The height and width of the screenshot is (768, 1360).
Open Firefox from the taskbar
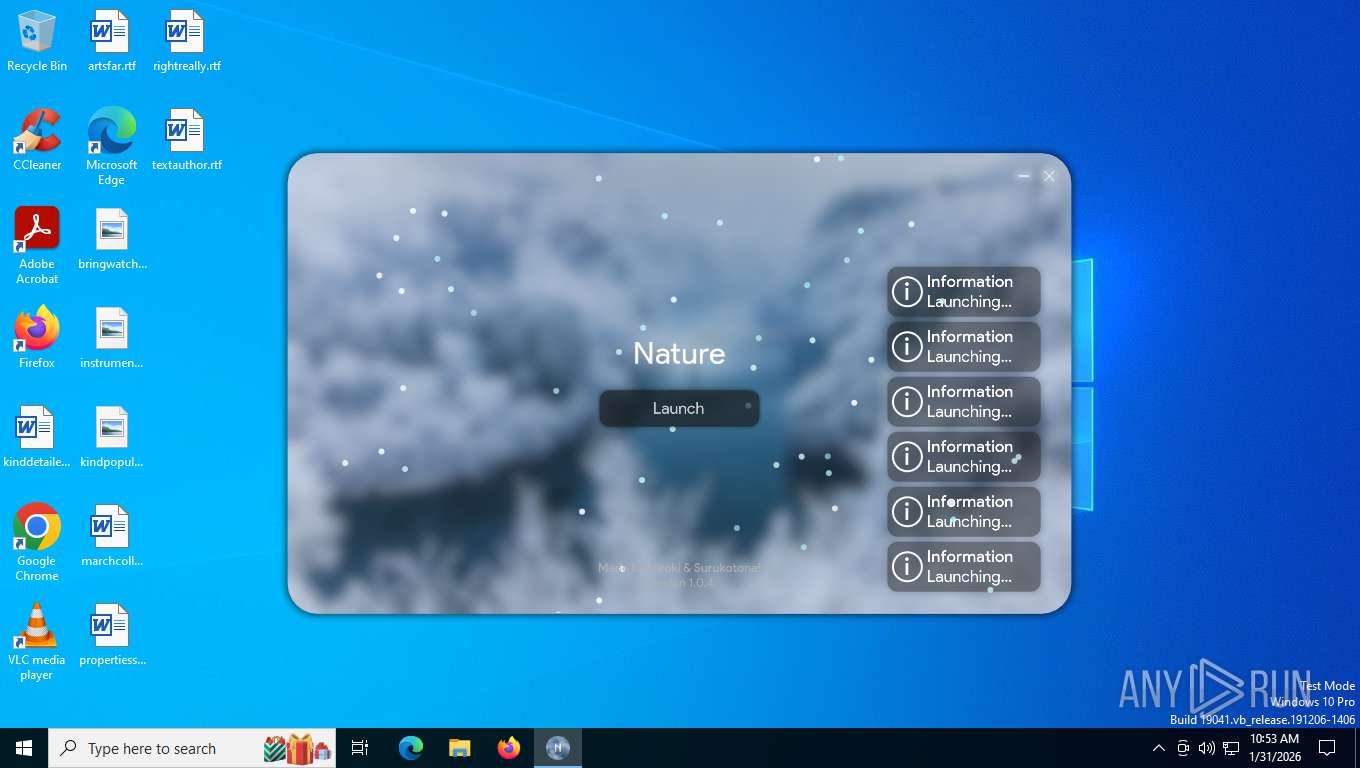pos(509,748)
